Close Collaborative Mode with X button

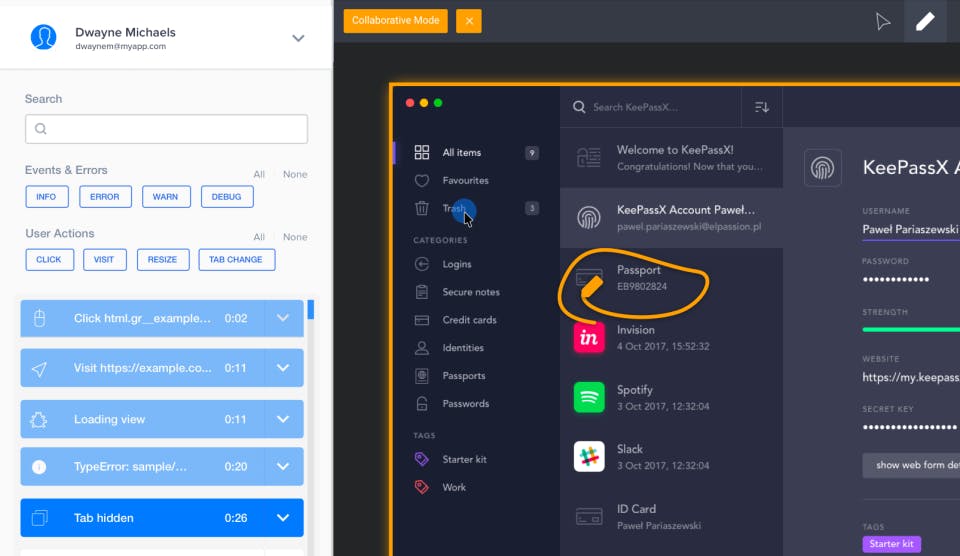469,21
